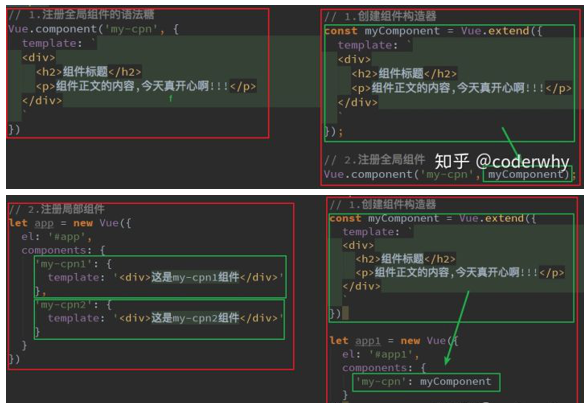Screen dimensions: 584x403
Task: Click the line "let app = new Vue({"
Action: coord(70,223)
